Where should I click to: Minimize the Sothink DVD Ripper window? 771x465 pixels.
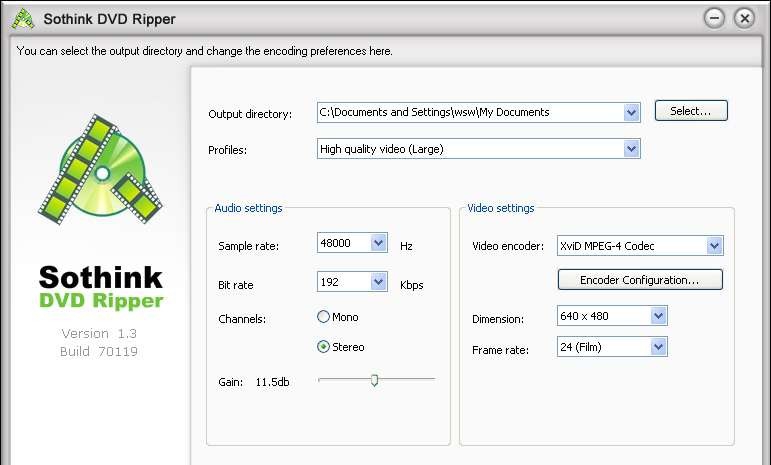point(714,19)
